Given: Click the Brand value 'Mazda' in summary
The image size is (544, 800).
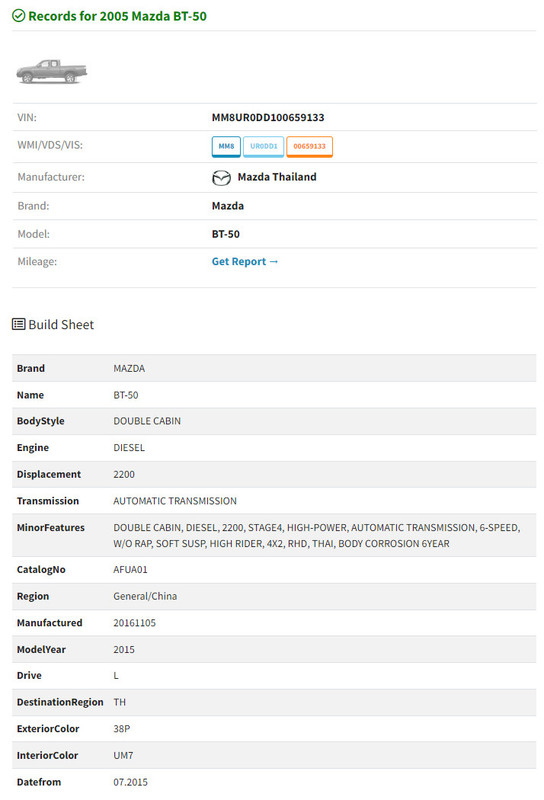Looking at the screenshot, I should click(x=228, y=206).
